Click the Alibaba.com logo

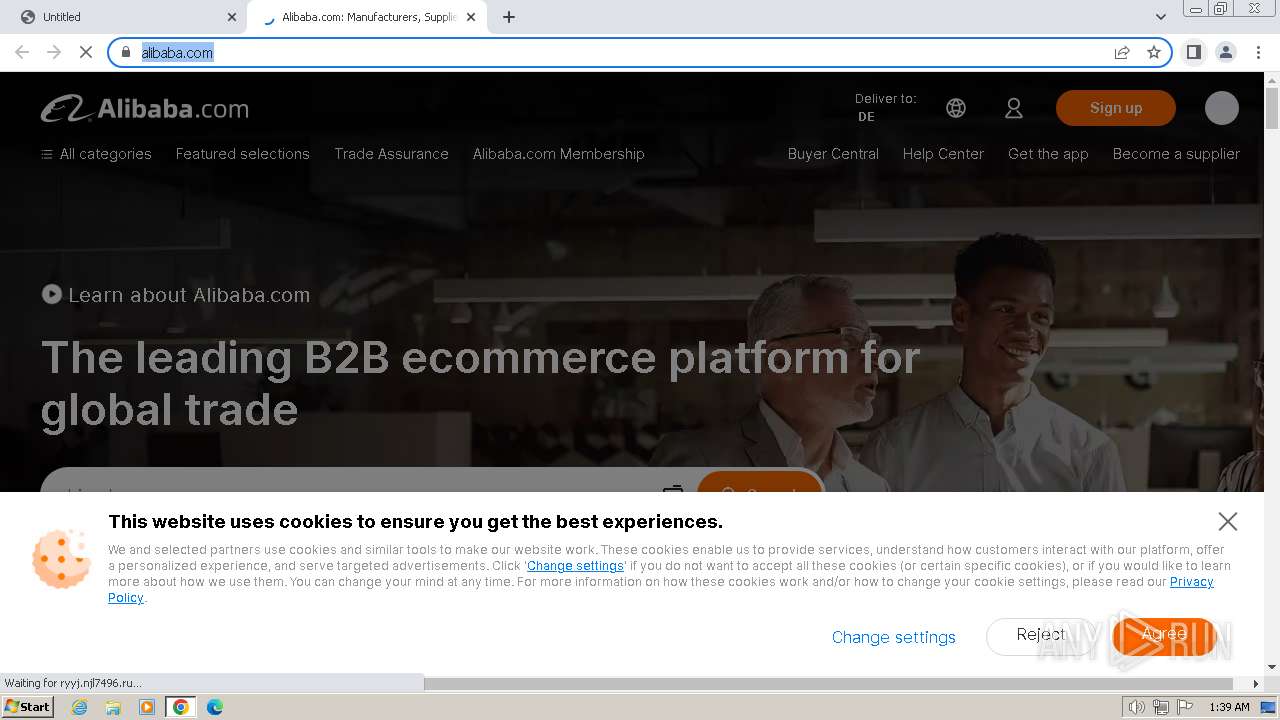(145, 109)
